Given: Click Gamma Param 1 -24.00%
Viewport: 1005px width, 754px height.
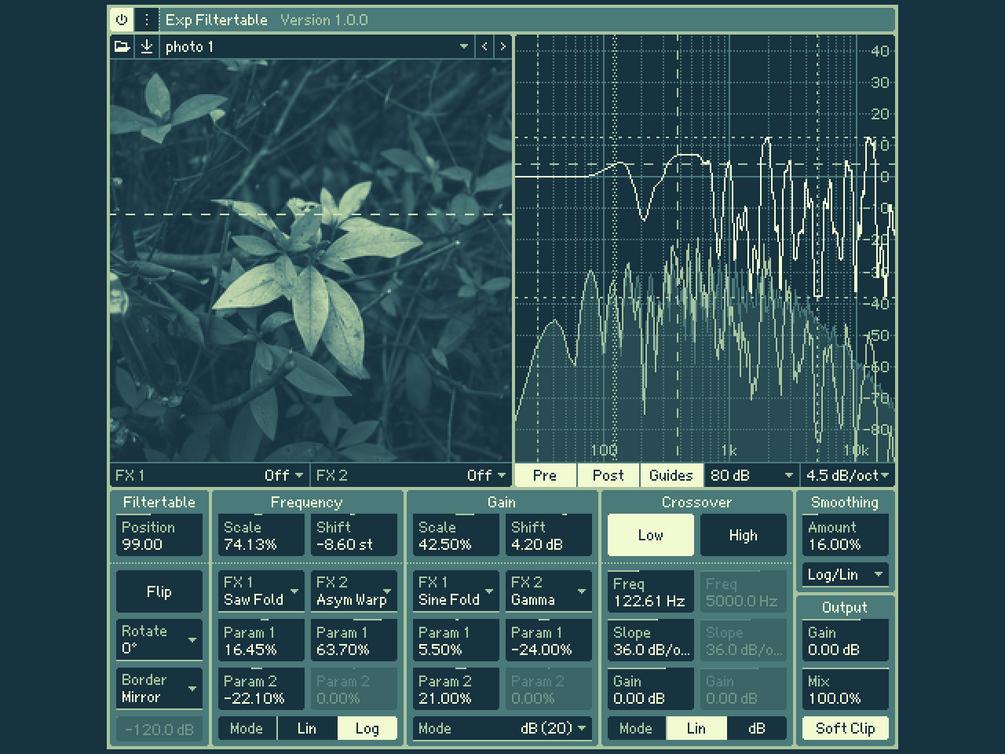Looking at the screenshot, I should [549, 640].
